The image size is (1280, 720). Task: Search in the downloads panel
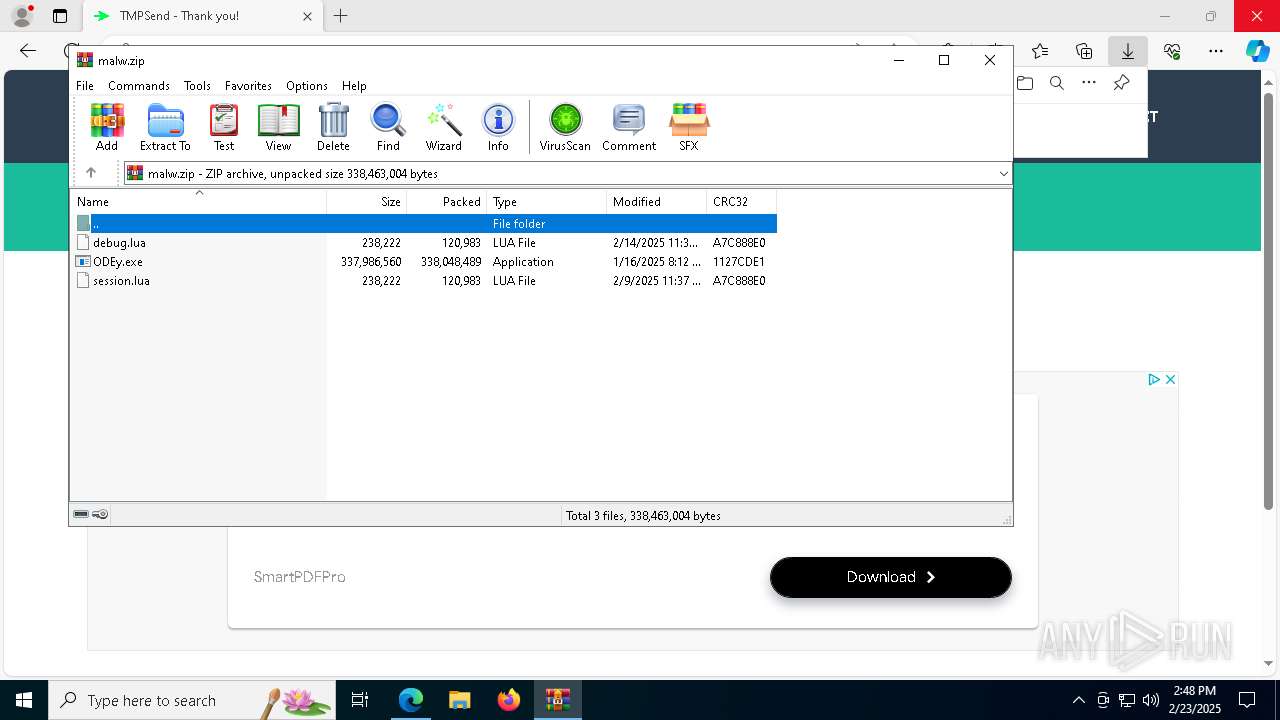coord(1057,83)
